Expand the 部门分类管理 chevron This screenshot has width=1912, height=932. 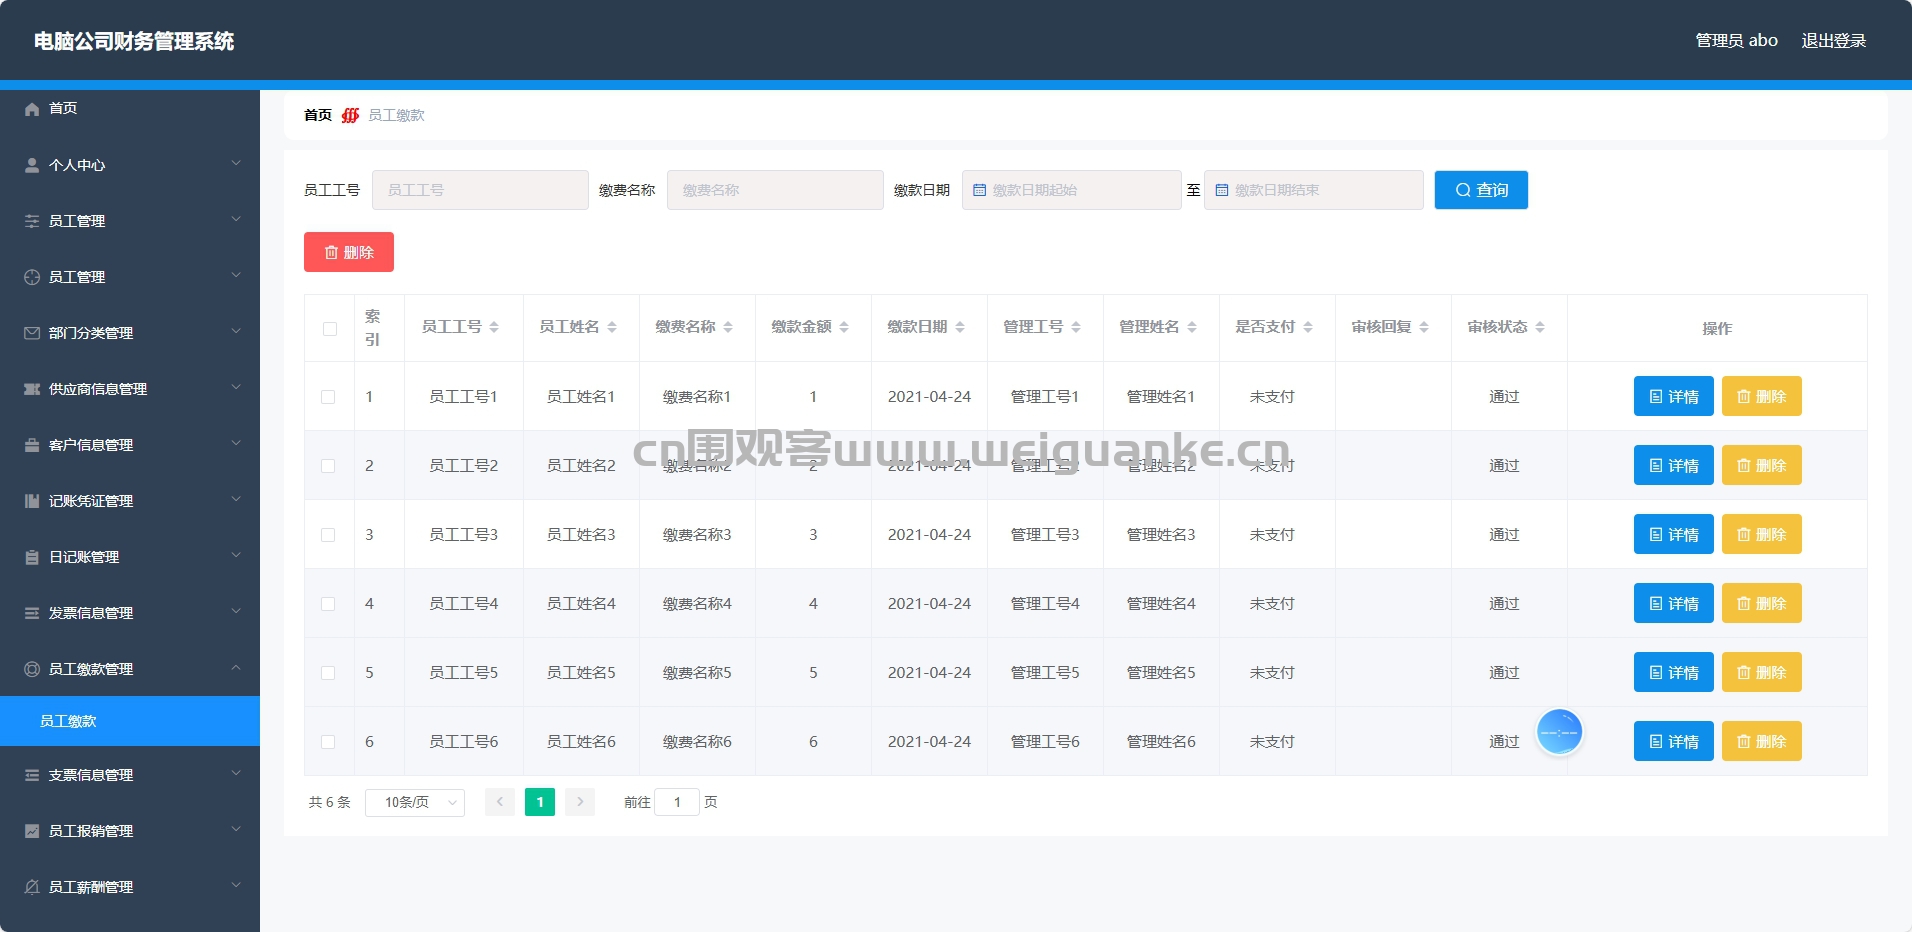point(236,331)
